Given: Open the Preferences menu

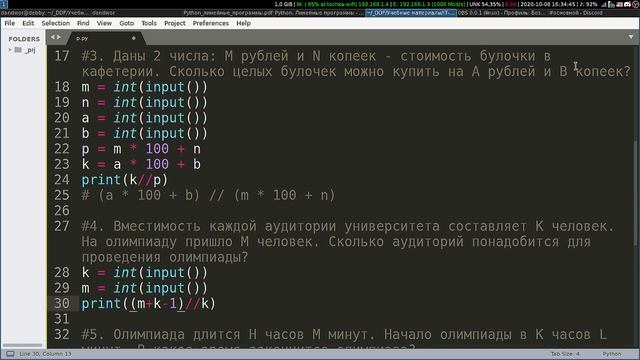Looking at the screenshot, I should 211,23.
